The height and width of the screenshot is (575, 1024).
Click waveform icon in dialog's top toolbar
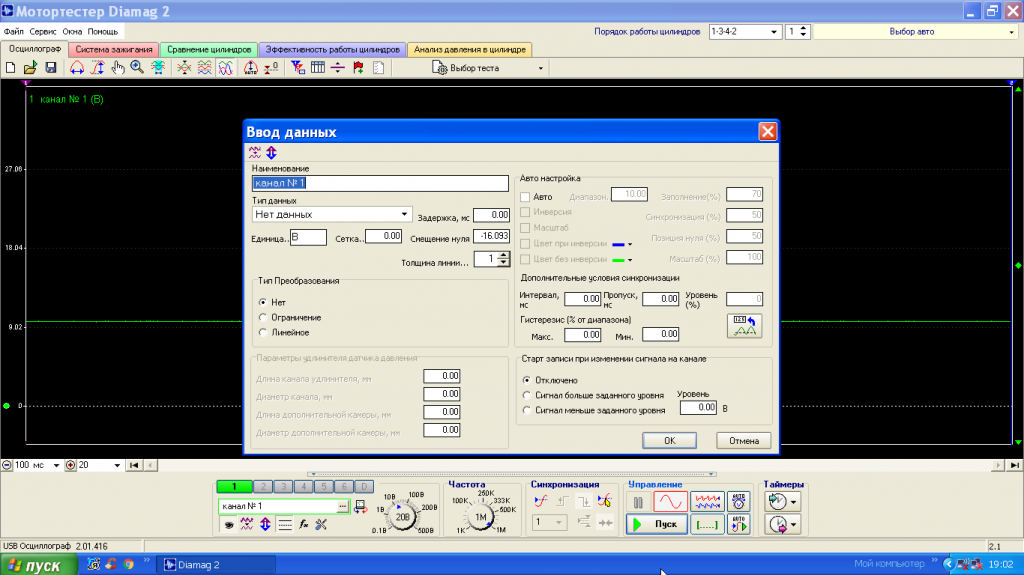[x=255, y=152]
